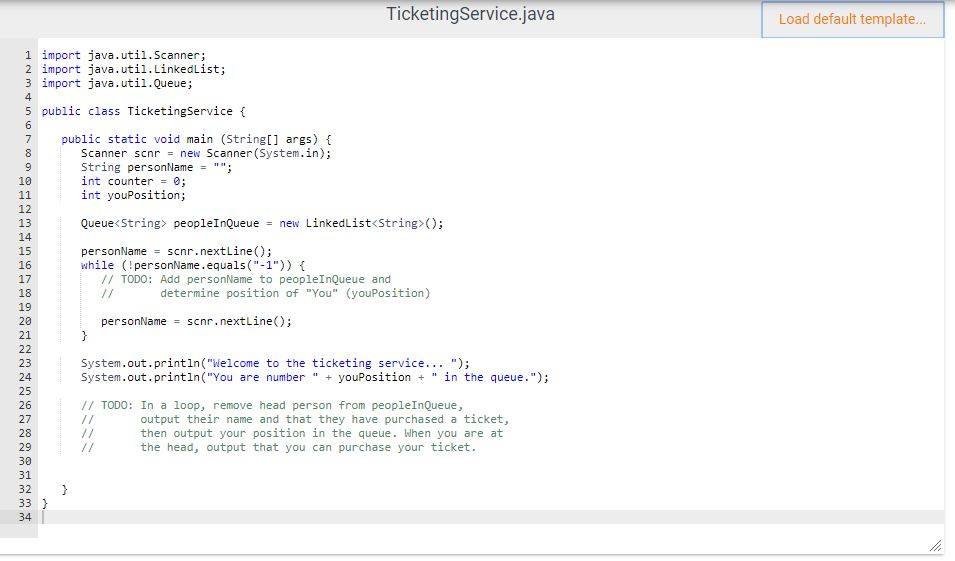
Task: Click the 'You are number' println line
Action: (315, 378)
